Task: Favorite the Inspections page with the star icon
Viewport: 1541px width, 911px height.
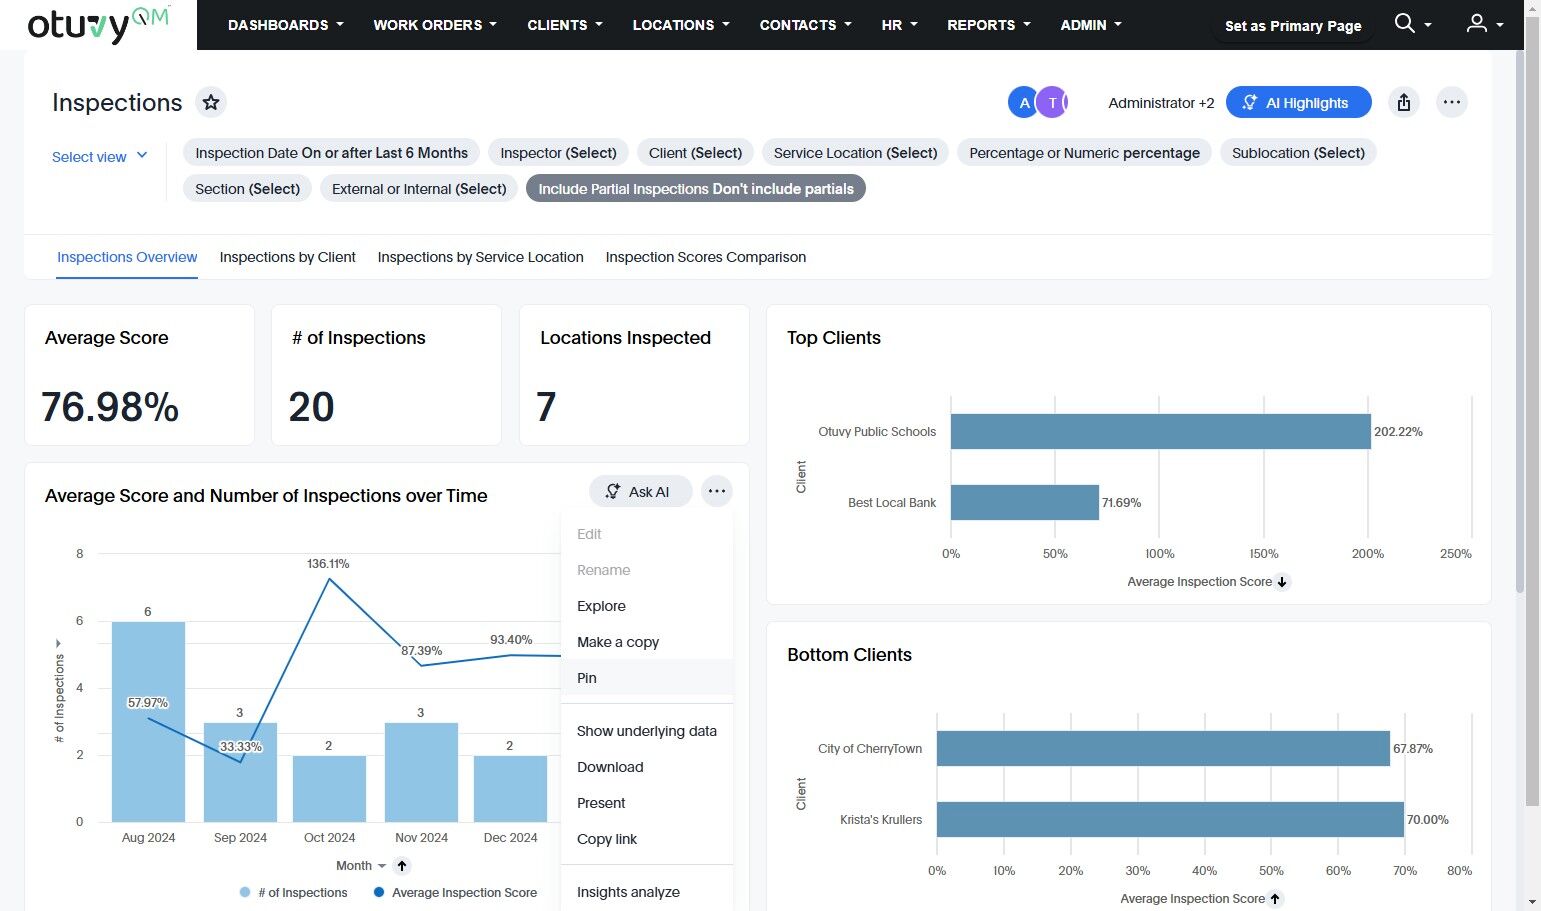Action: coord(210,102)
